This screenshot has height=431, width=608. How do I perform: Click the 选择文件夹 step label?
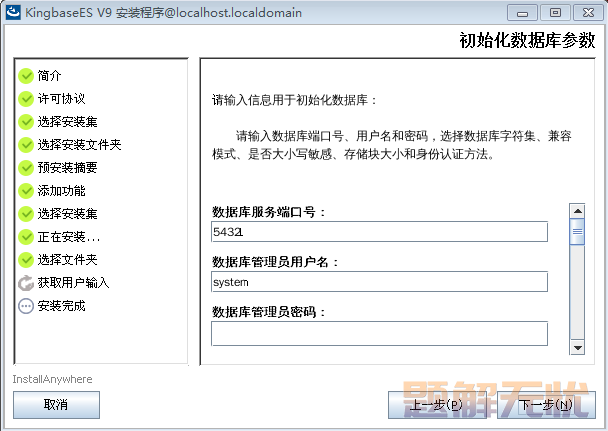pos(67,260)
